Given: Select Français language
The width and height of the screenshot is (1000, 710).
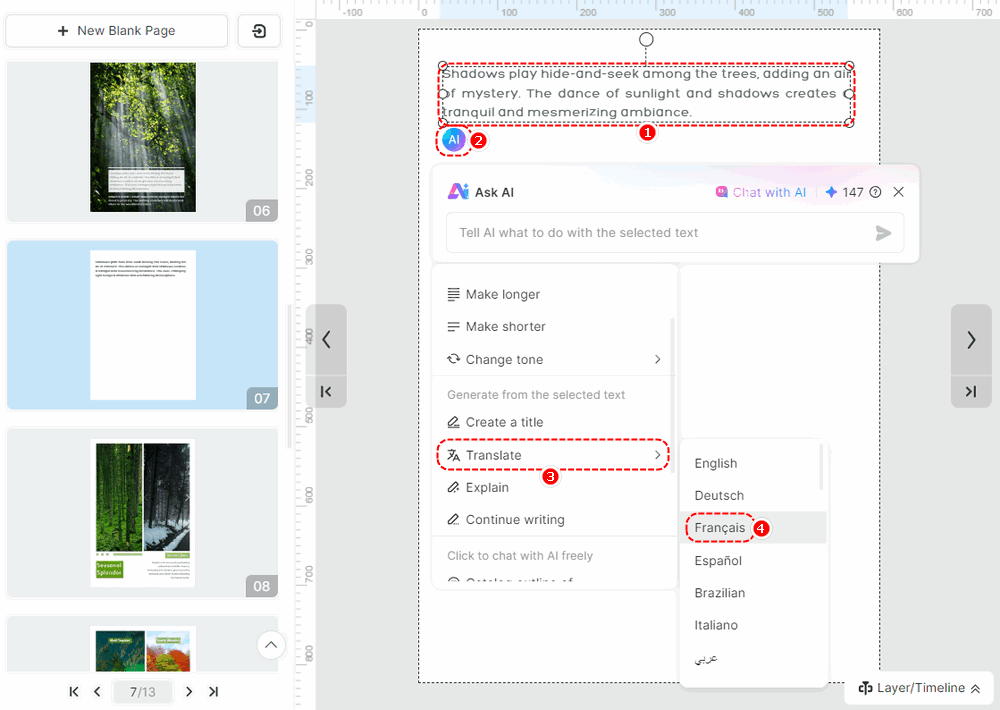Looking at the screenshot, I should [753, 528].
